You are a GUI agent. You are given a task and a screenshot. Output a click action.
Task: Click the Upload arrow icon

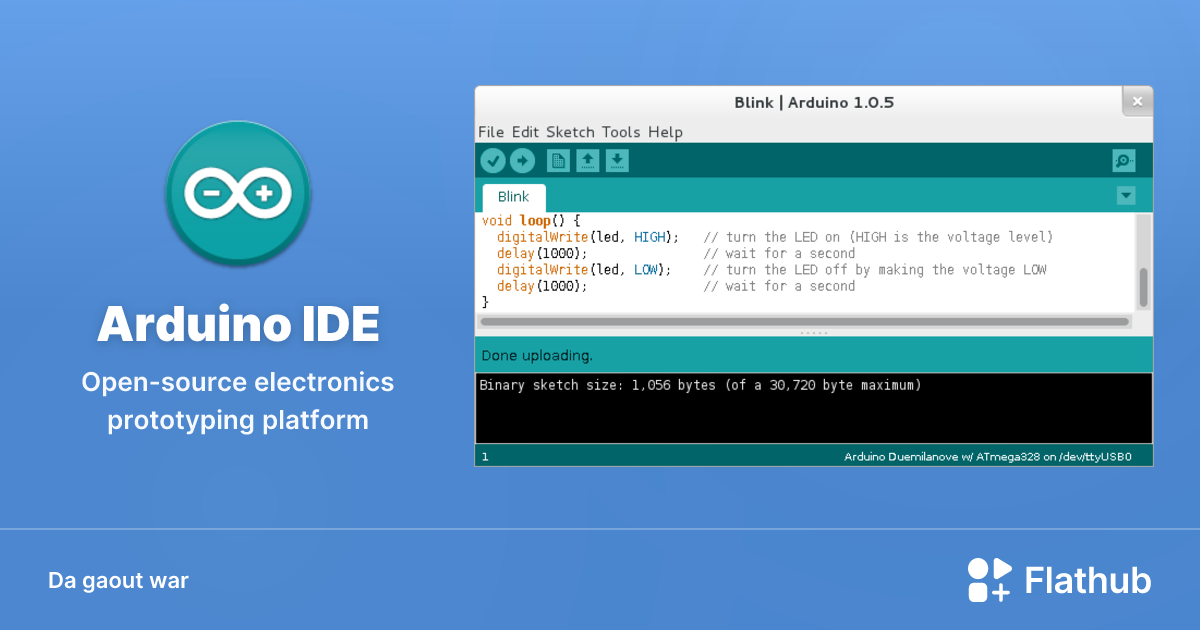coord(521,160)
